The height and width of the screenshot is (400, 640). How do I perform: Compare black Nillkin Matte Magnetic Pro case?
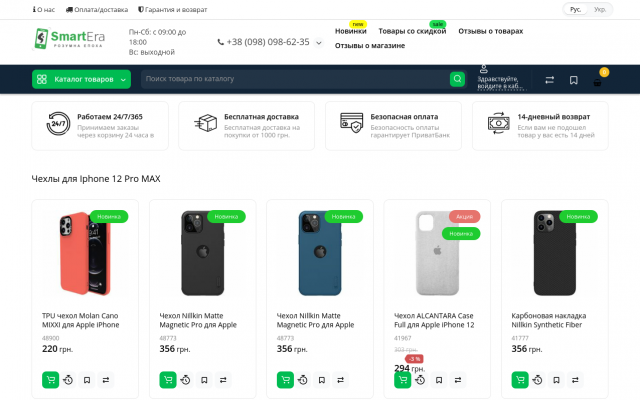223,380
